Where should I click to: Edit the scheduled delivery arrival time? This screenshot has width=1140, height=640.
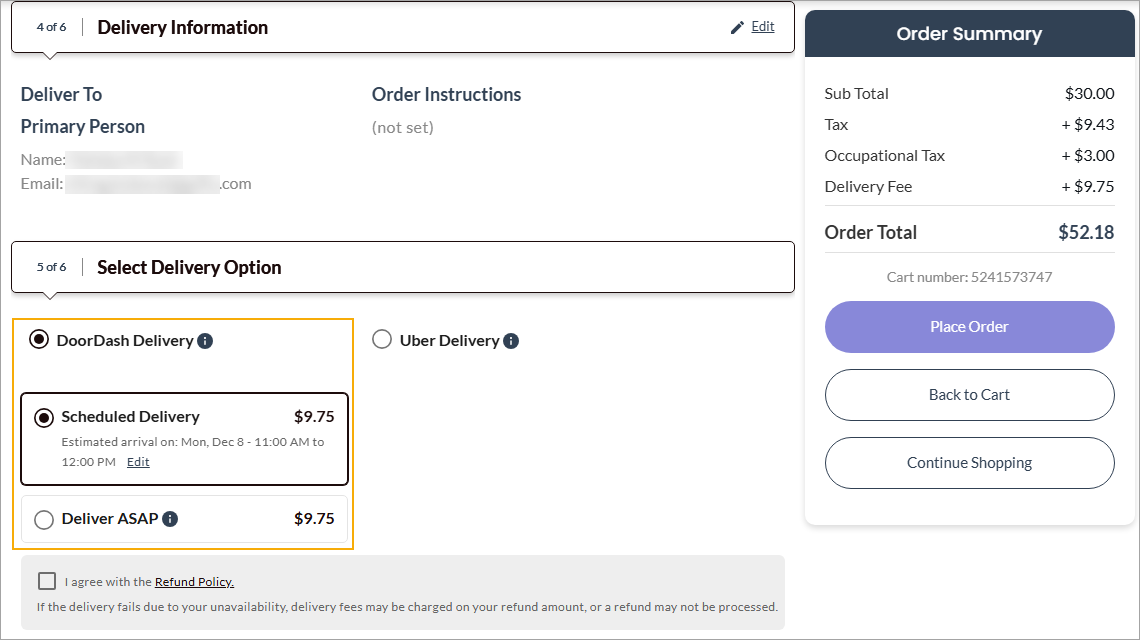click(138, 462)
